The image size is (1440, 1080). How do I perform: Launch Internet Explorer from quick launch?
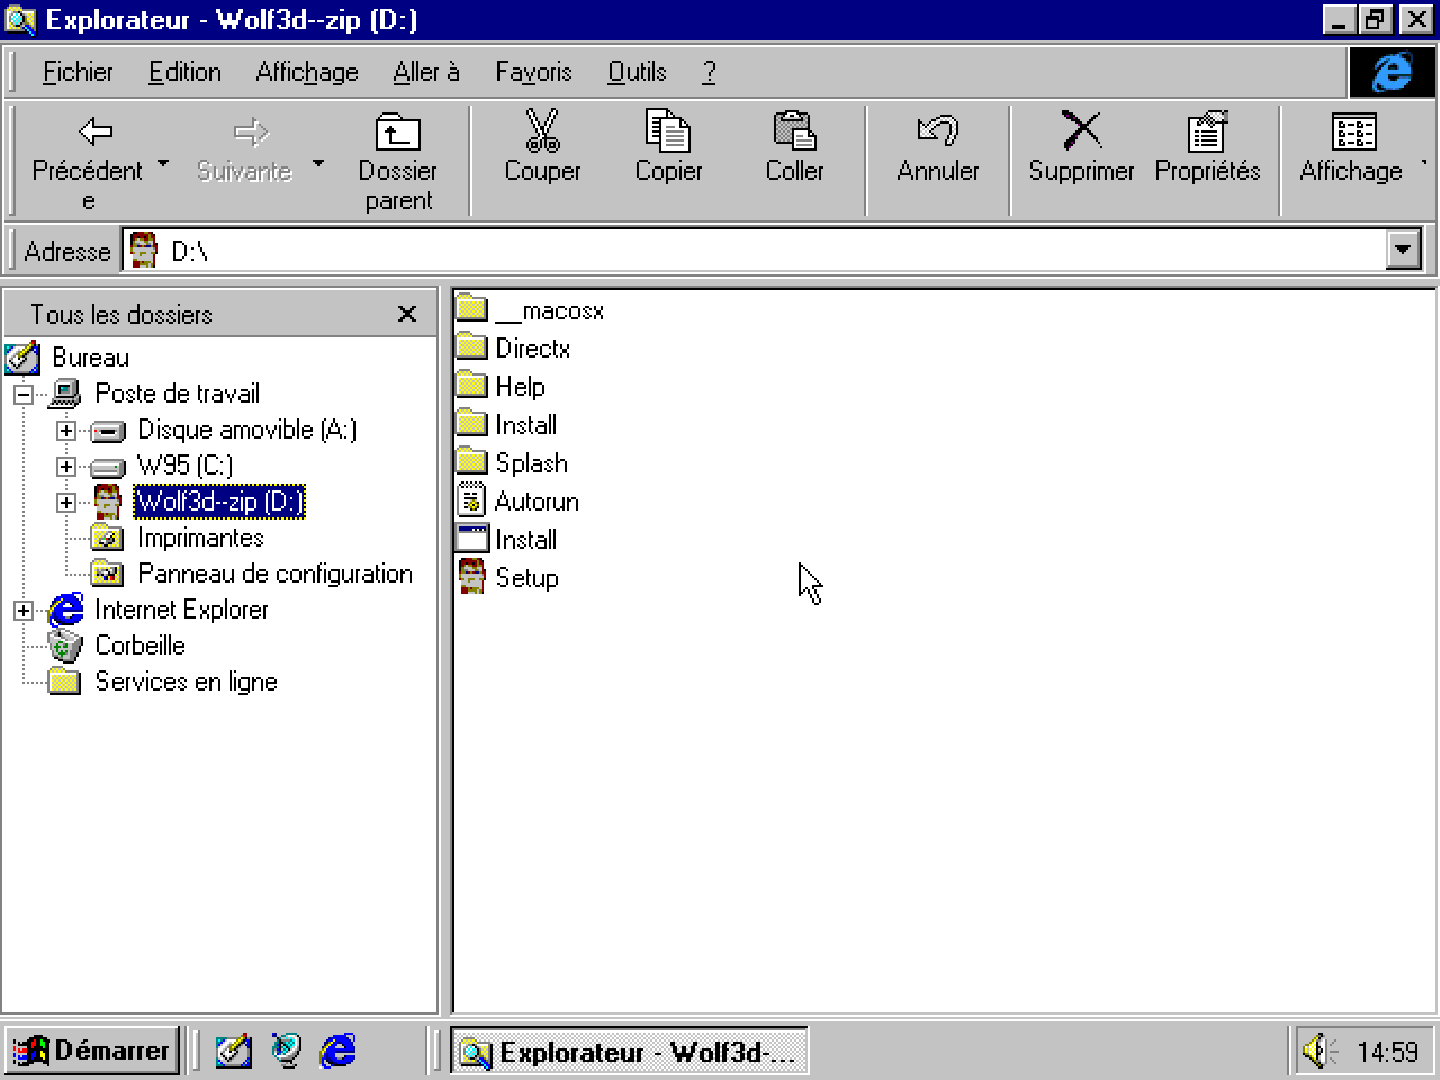tap(338, 1051)
